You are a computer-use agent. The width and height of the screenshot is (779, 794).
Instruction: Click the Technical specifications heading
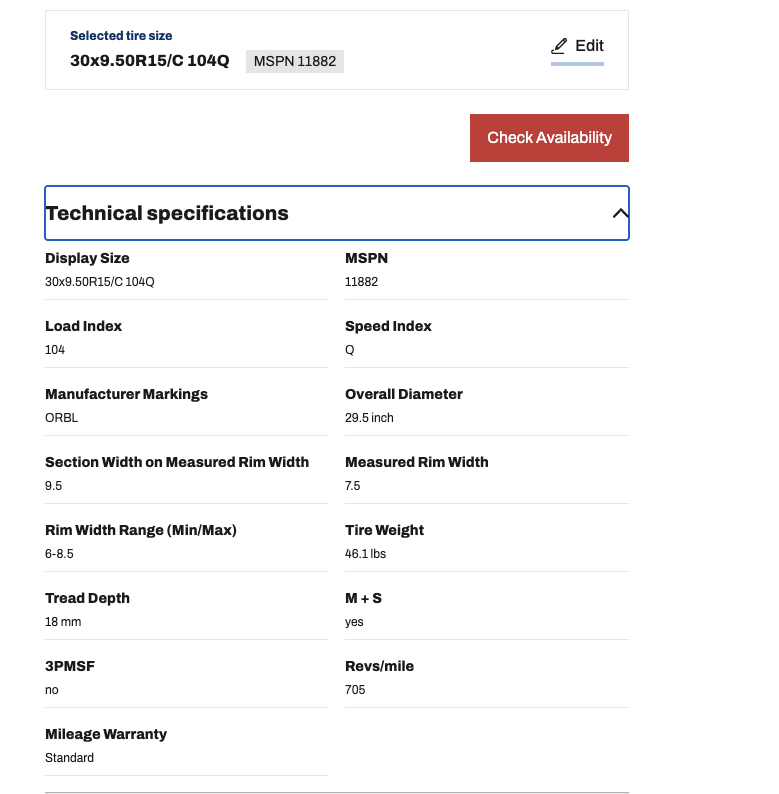[167, 213]
